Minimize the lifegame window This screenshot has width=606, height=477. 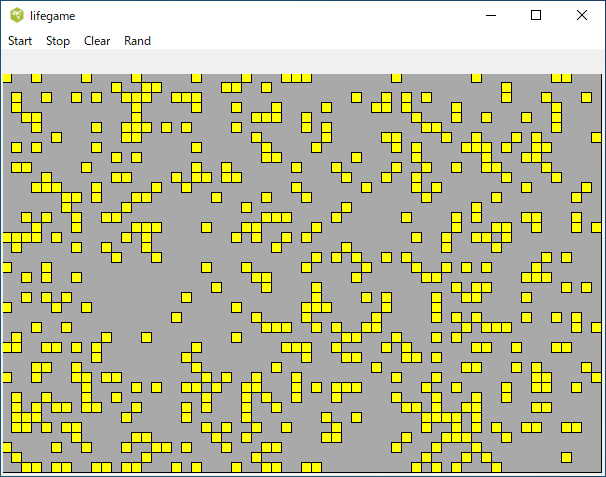491,15
